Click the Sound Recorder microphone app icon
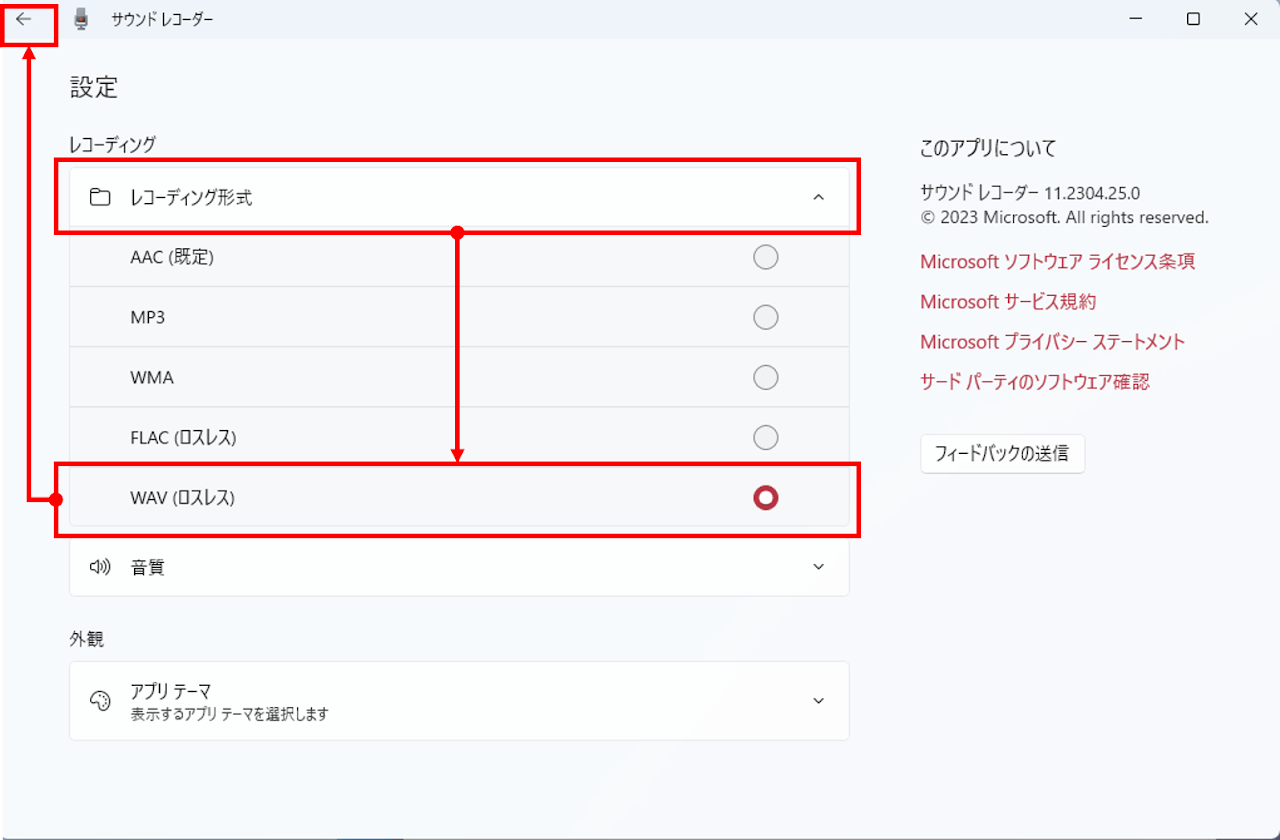The width and height of the screenshot is (1280, 840). tap(81, 19)
